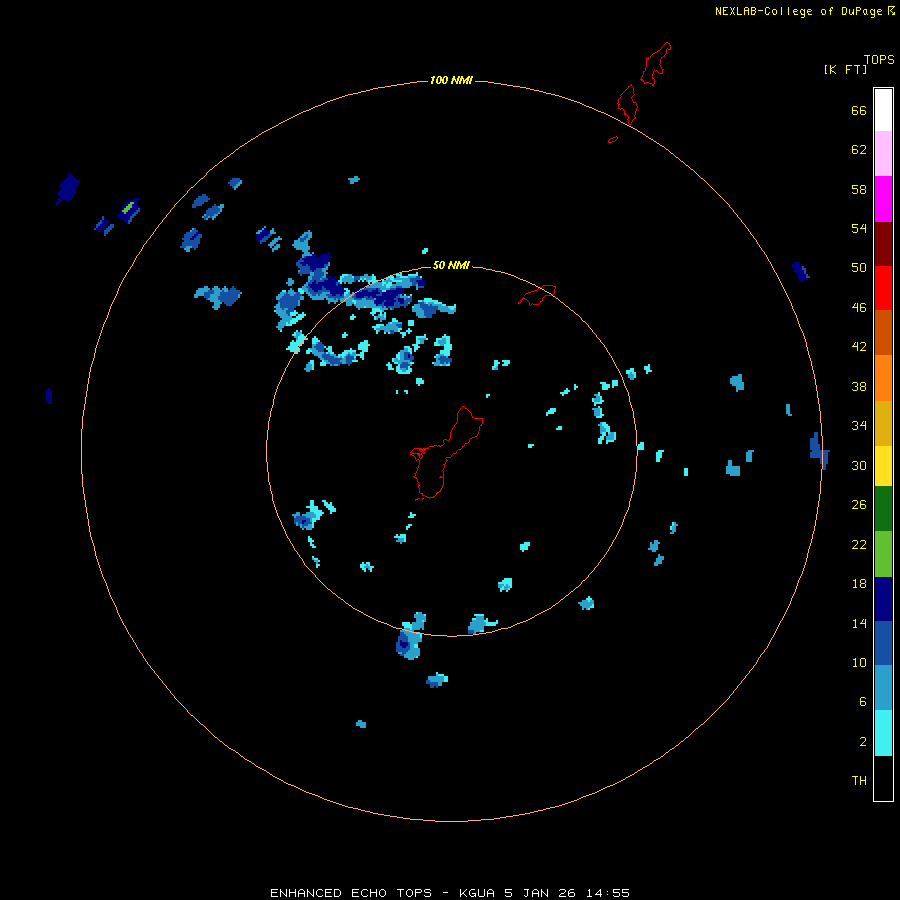This screenshot has width=900, height=900.
Task: Click the 38 legend value label
Action: (x=859, y=387)
